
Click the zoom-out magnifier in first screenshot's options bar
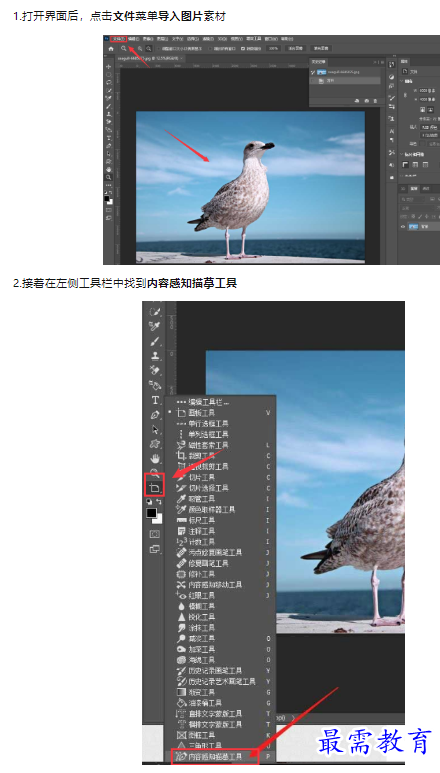pyautogui.click(x=148, y=48)
